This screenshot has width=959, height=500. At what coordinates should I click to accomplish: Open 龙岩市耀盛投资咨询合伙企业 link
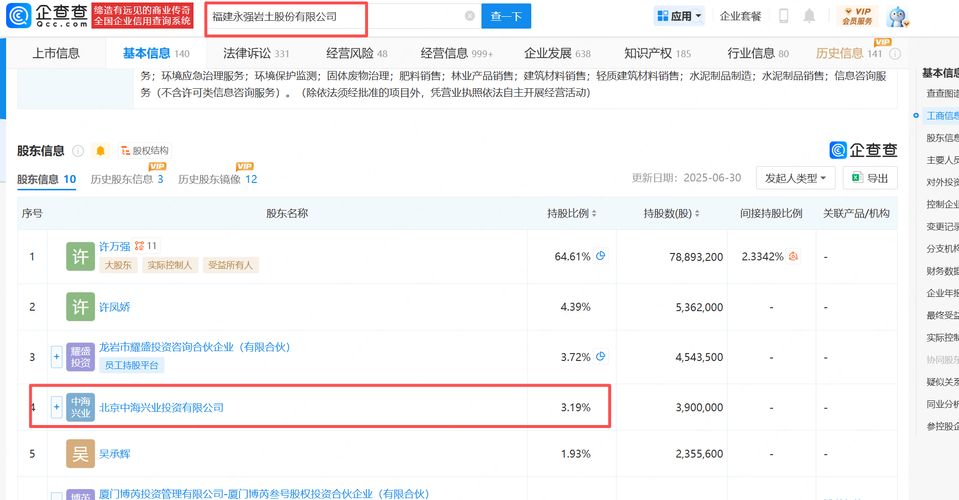coord(194,347)
